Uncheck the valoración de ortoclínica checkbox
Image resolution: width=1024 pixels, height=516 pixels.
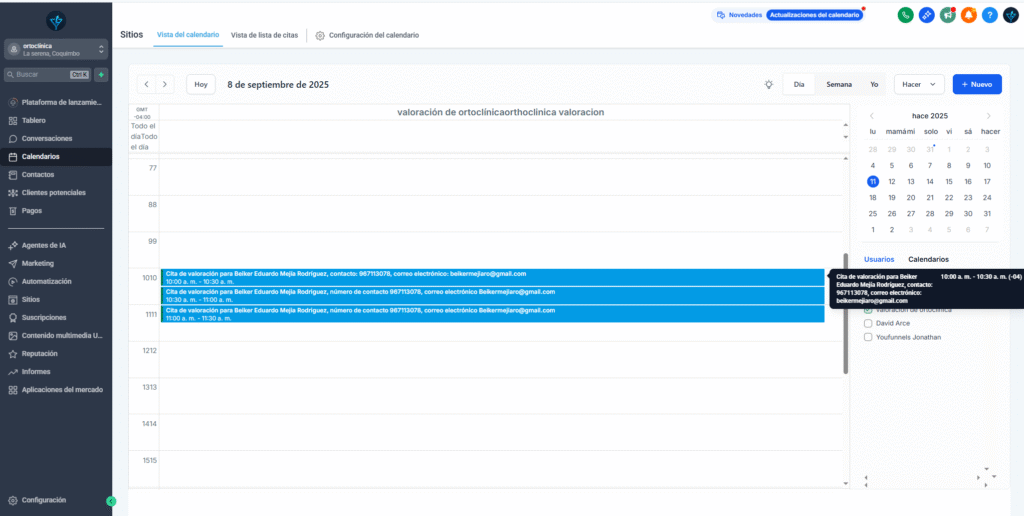point(868,310)
